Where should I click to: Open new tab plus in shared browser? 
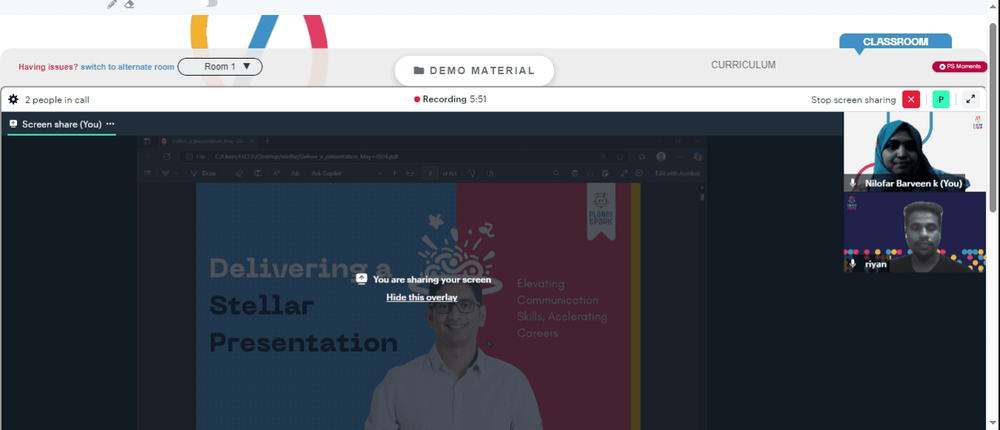click(x=267, y=141)
